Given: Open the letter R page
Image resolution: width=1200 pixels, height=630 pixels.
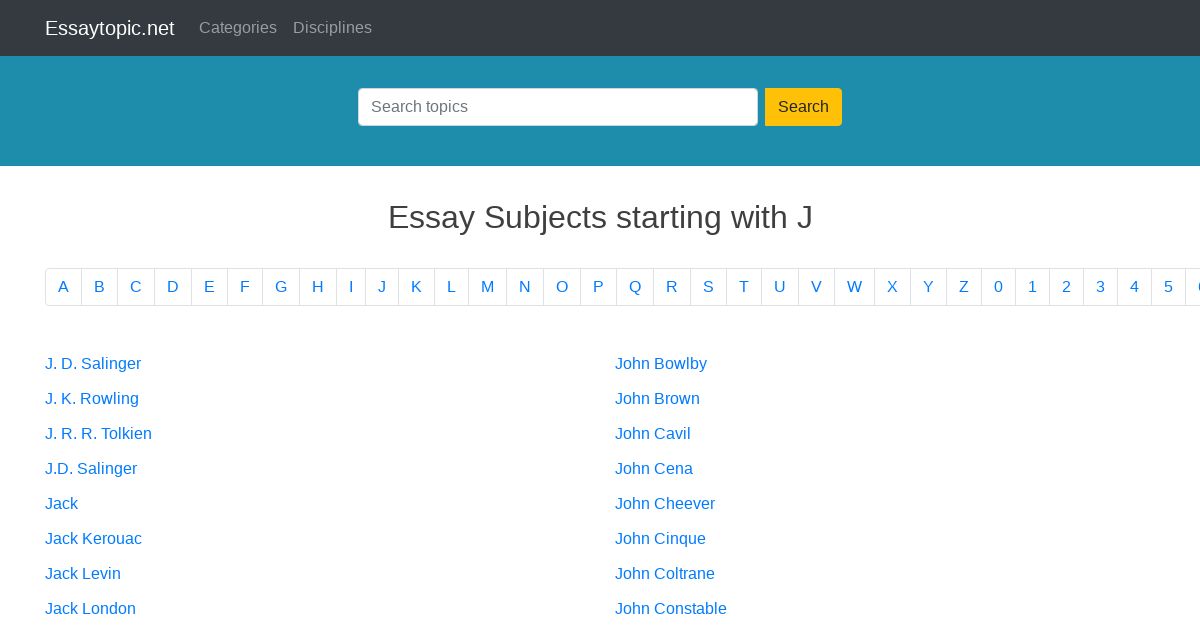Looking at the screenshot, I should pos(672,287).
